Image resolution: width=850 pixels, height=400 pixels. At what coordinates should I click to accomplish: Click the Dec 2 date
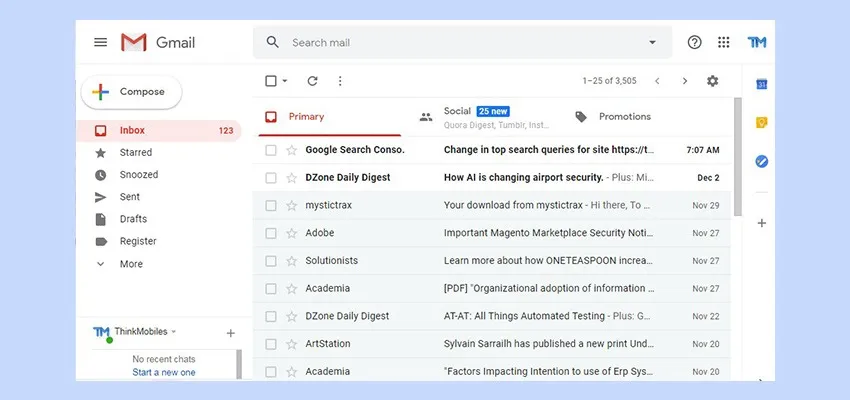tap(708, 178)
